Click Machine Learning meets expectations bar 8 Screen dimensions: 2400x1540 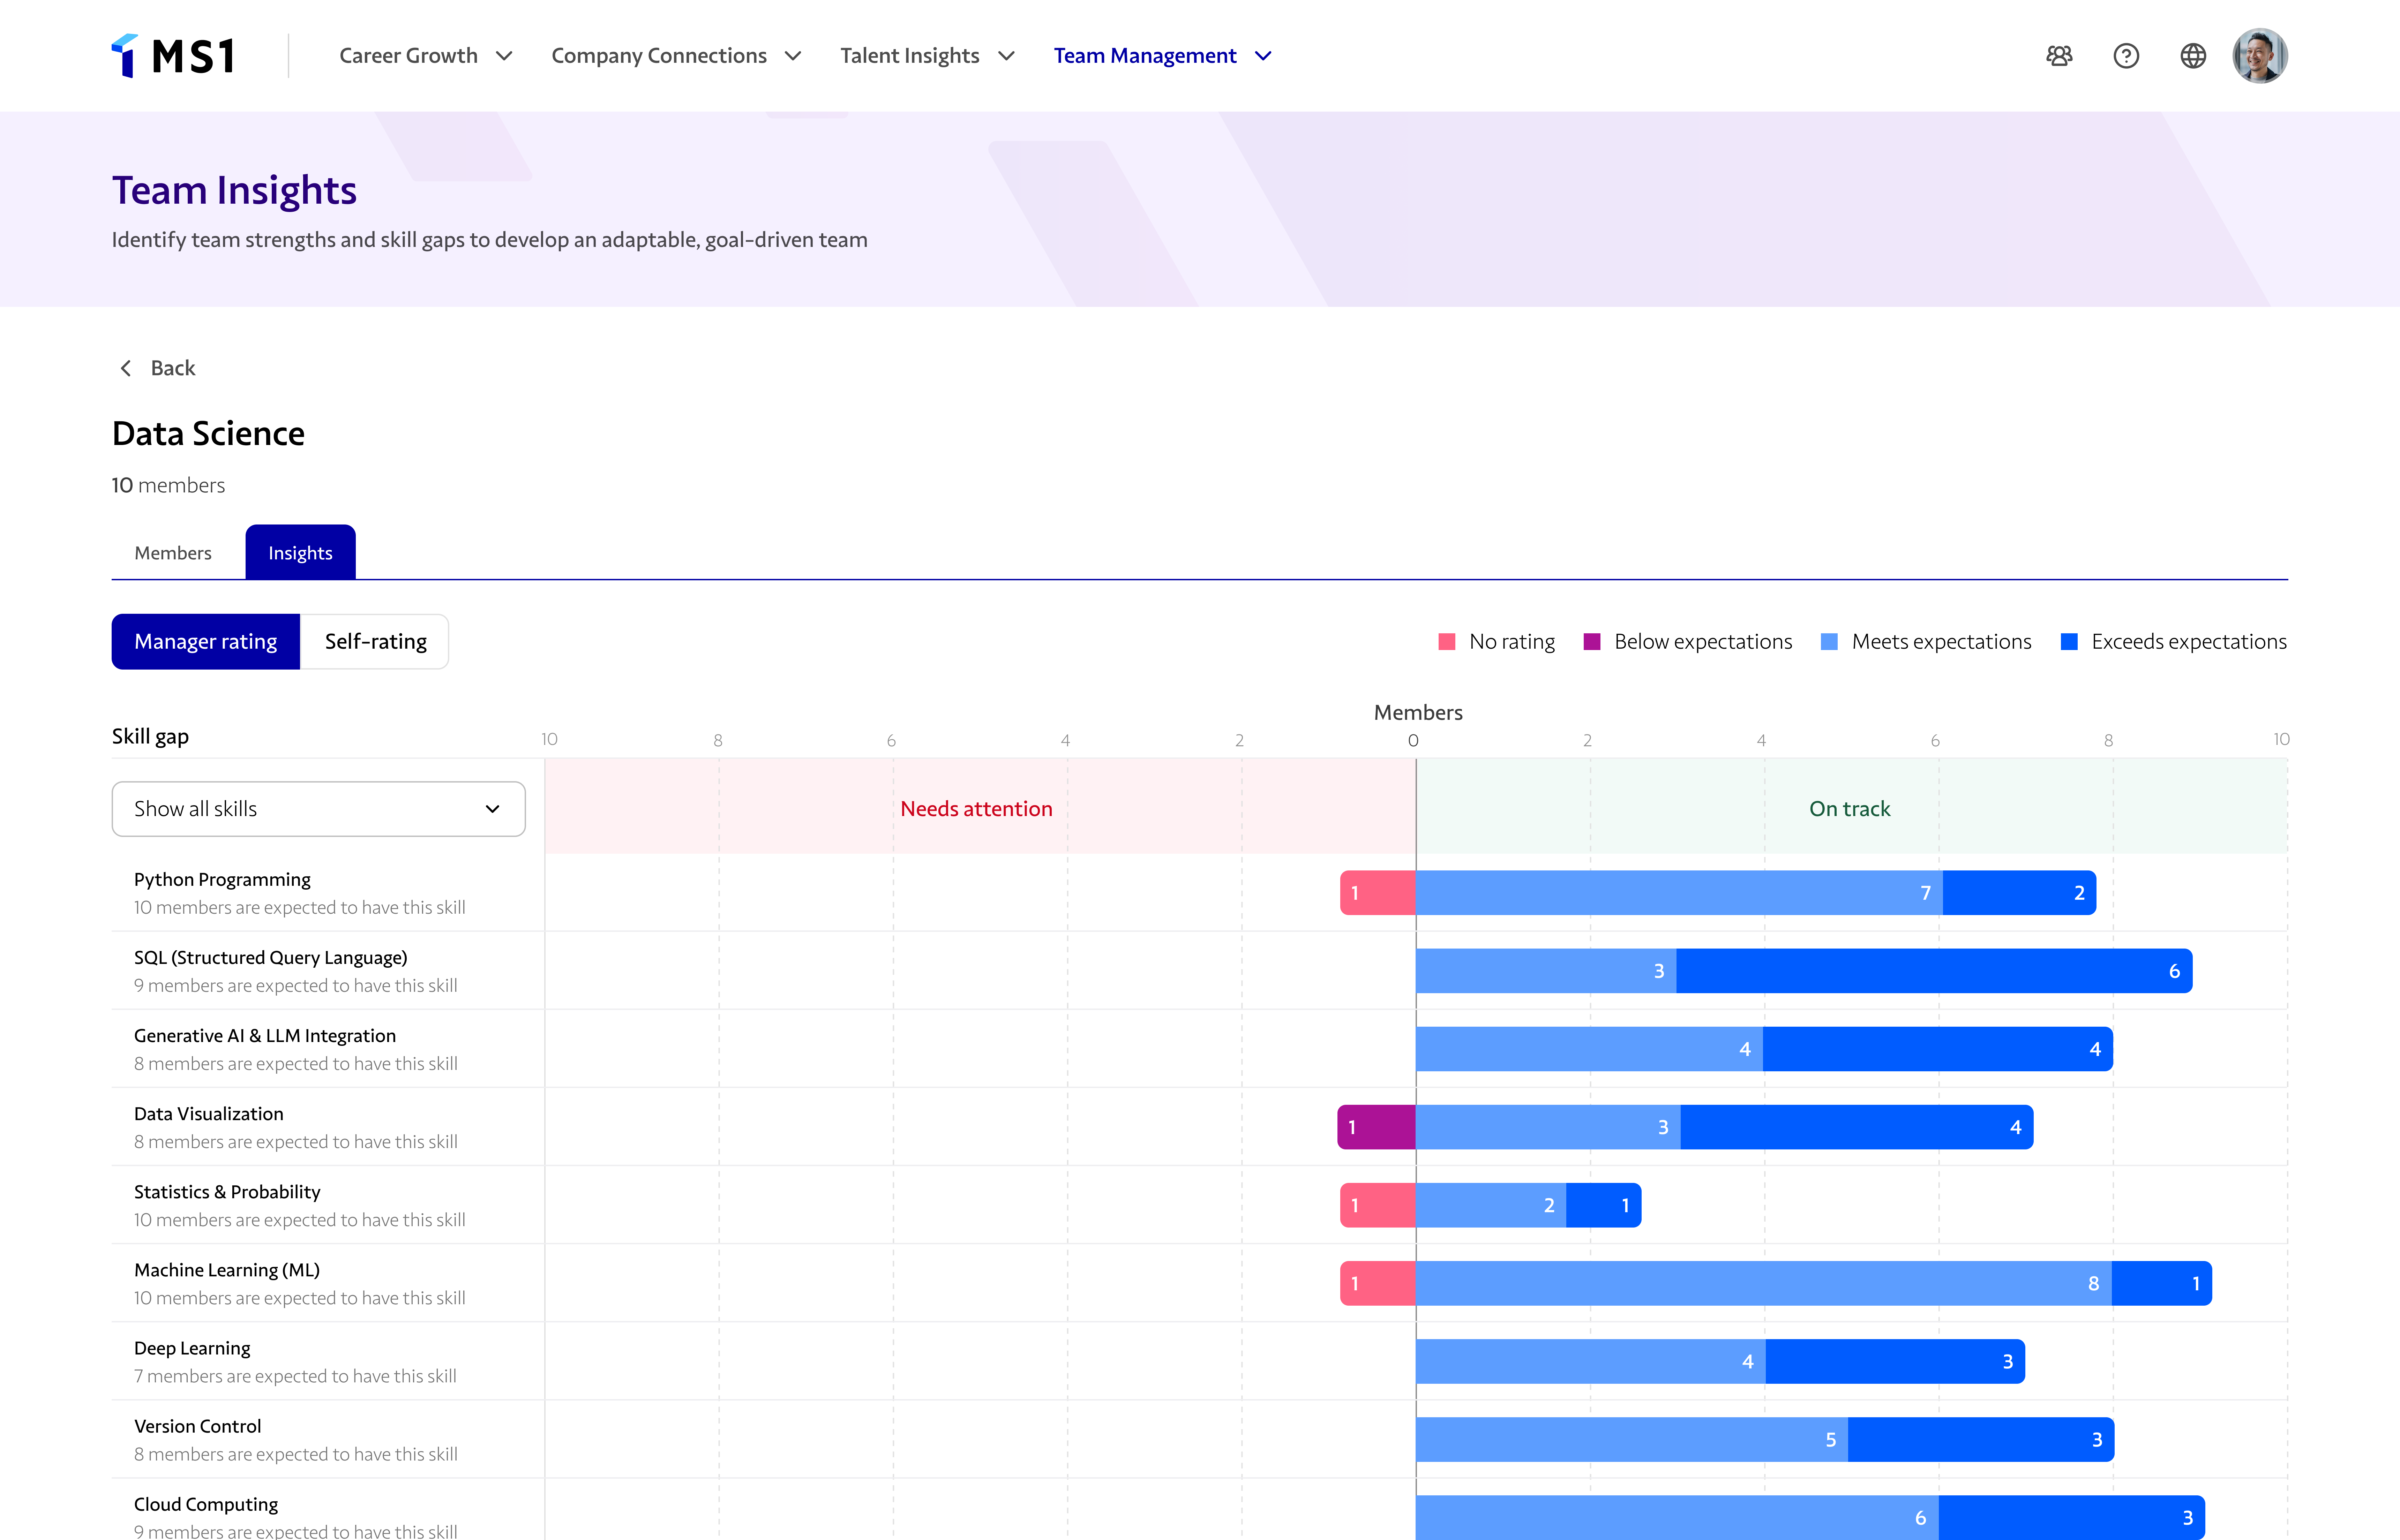click(x=1764, y=1283)
